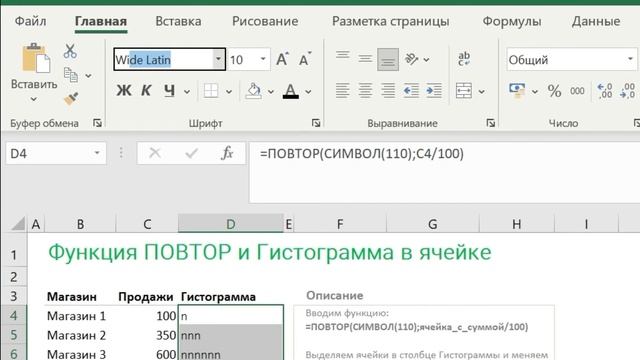Increase indent
This screenshot has width=640, height=360.
pos(434,91)
